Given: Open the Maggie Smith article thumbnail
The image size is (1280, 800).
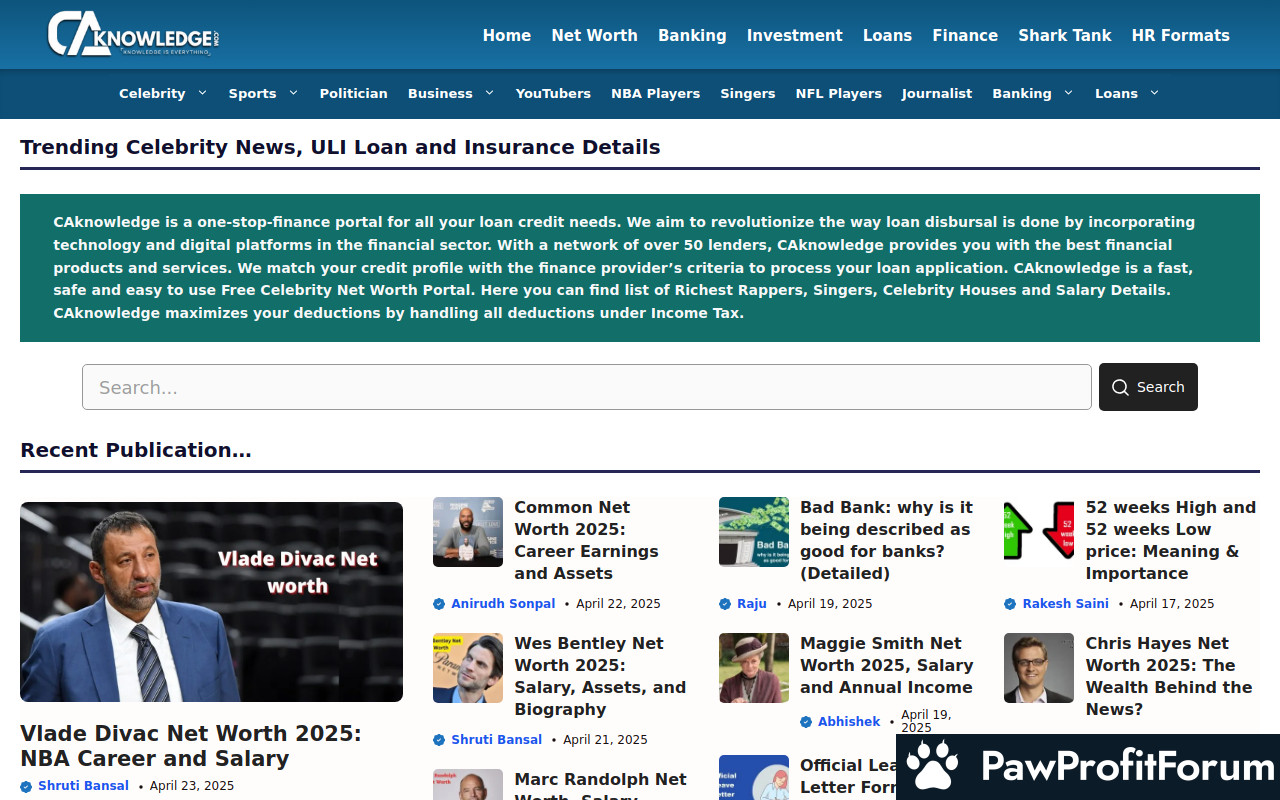Looking at the screenshot, I should tap(754, 668).
